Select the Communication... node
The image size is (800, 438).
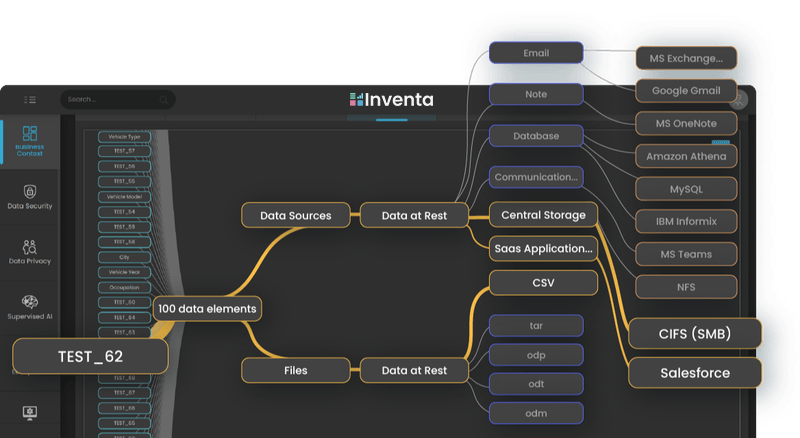point(536,177)
